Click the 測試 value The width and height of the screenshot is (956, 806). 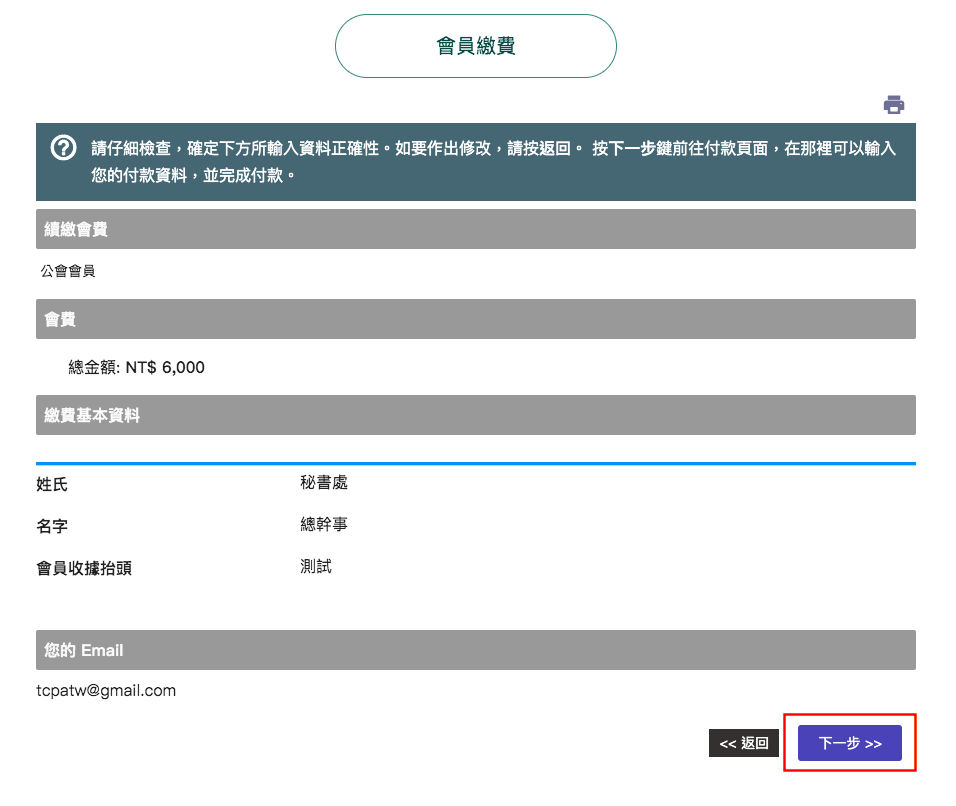(x=316, y=566)
